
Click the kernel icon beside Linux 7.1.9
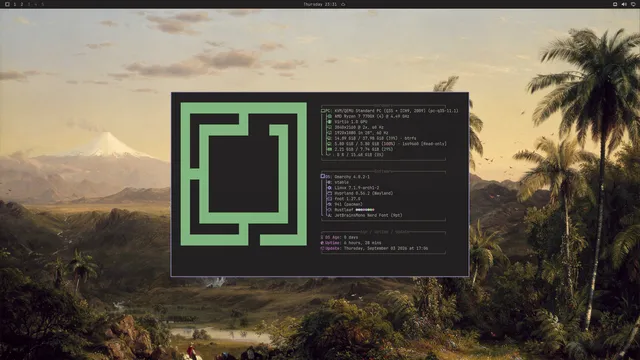[x=329, y=188]
